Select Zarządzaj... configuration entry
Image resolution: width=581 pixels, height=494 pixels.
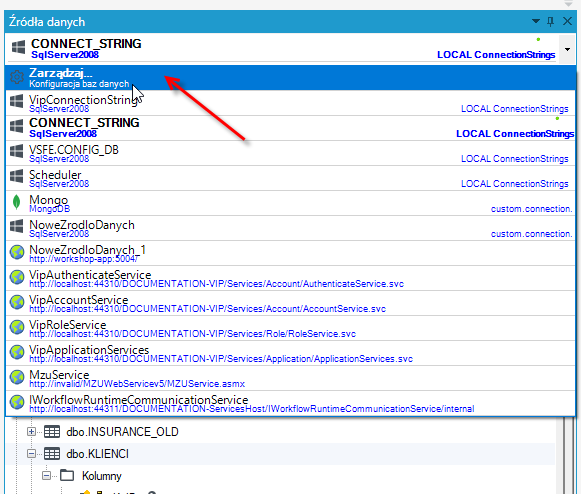[290, 78]
